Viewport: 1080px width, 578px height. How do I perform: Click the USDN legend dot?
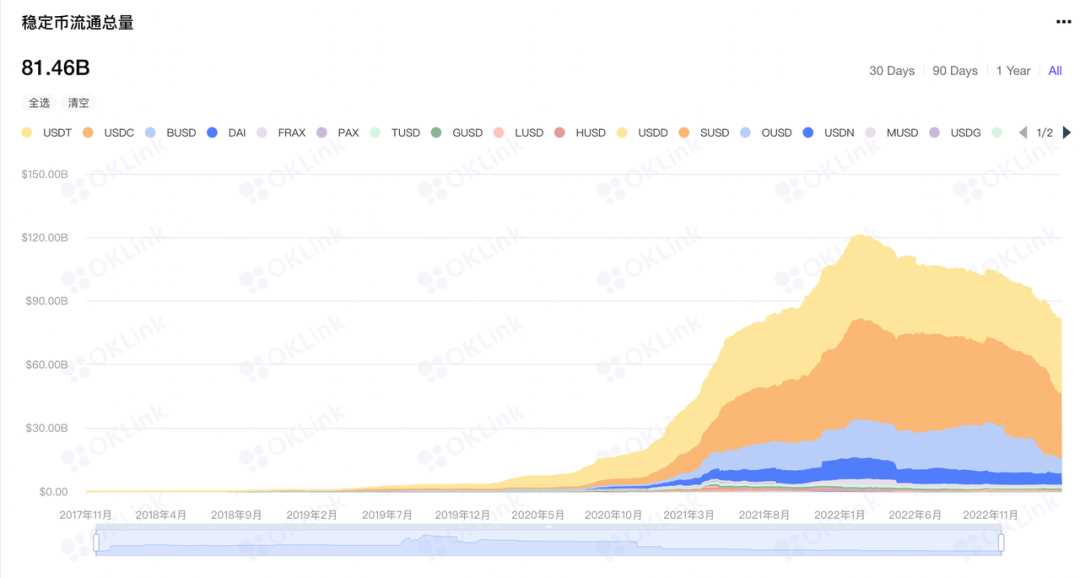point(809,132)
